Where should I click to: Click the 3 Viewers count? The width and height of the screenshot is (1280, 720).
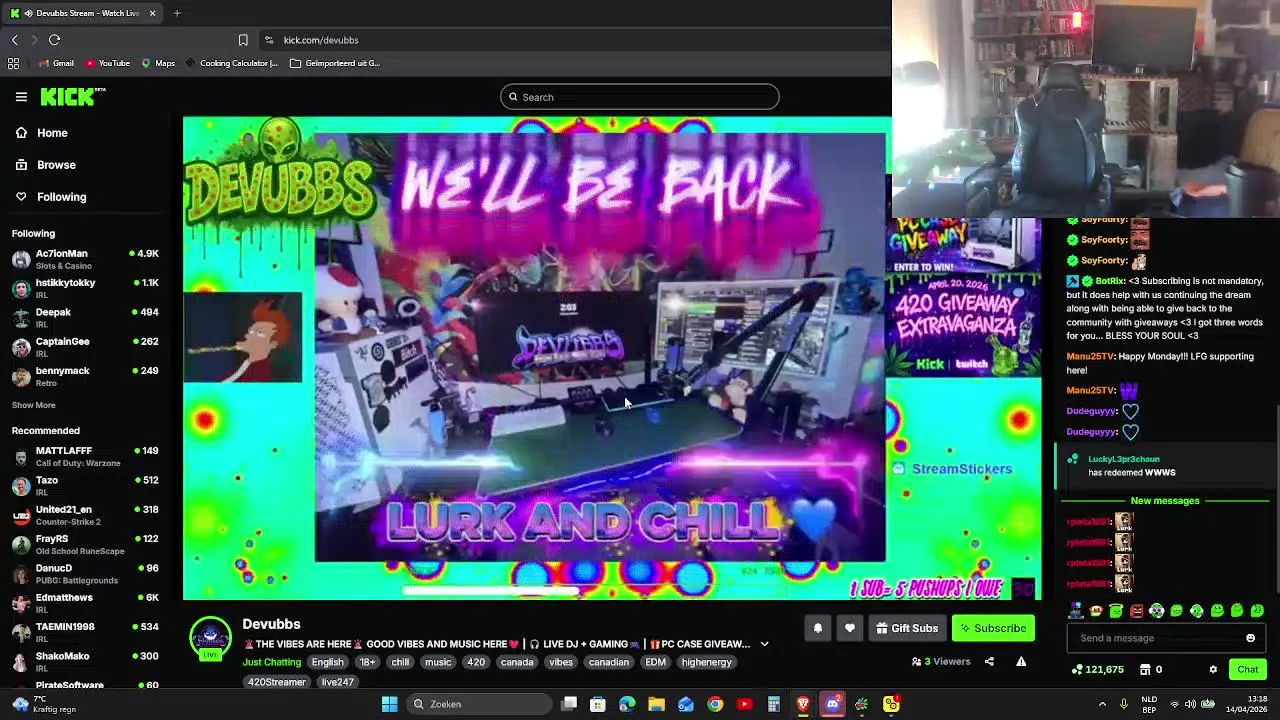click(941, 661)
